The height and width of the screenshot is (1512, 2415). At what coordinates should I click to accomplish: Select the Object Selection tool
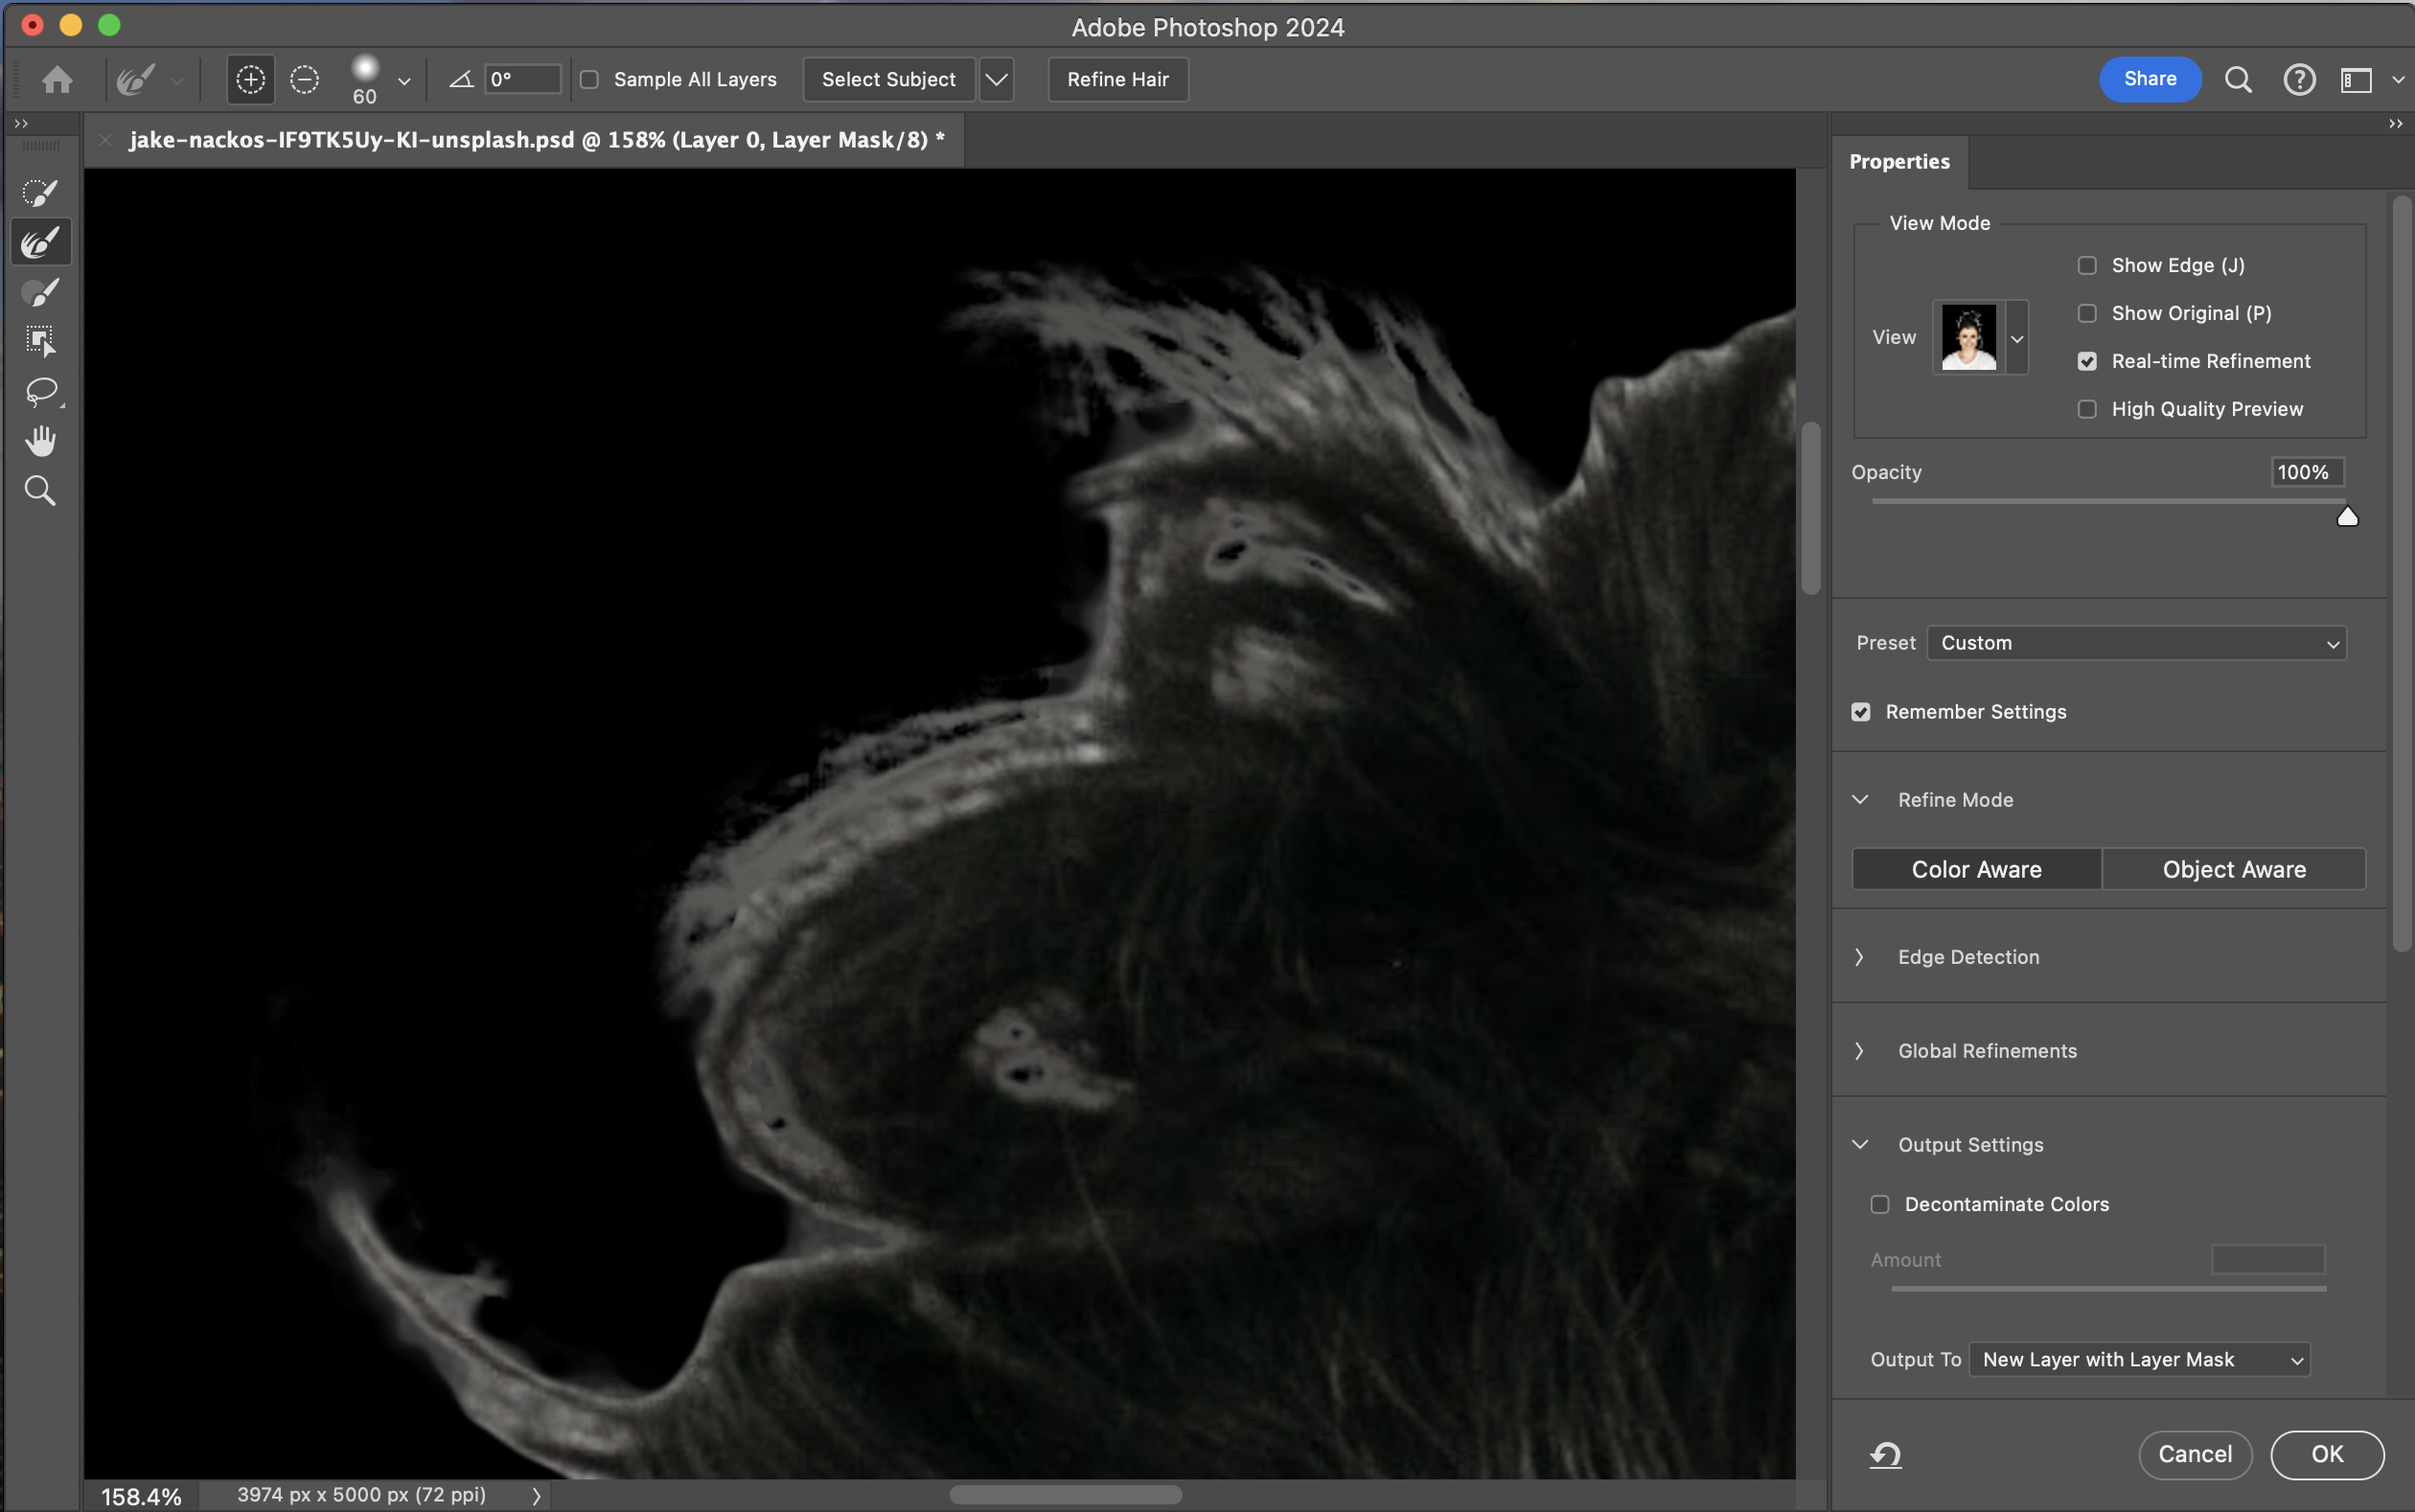coord(40,341)
